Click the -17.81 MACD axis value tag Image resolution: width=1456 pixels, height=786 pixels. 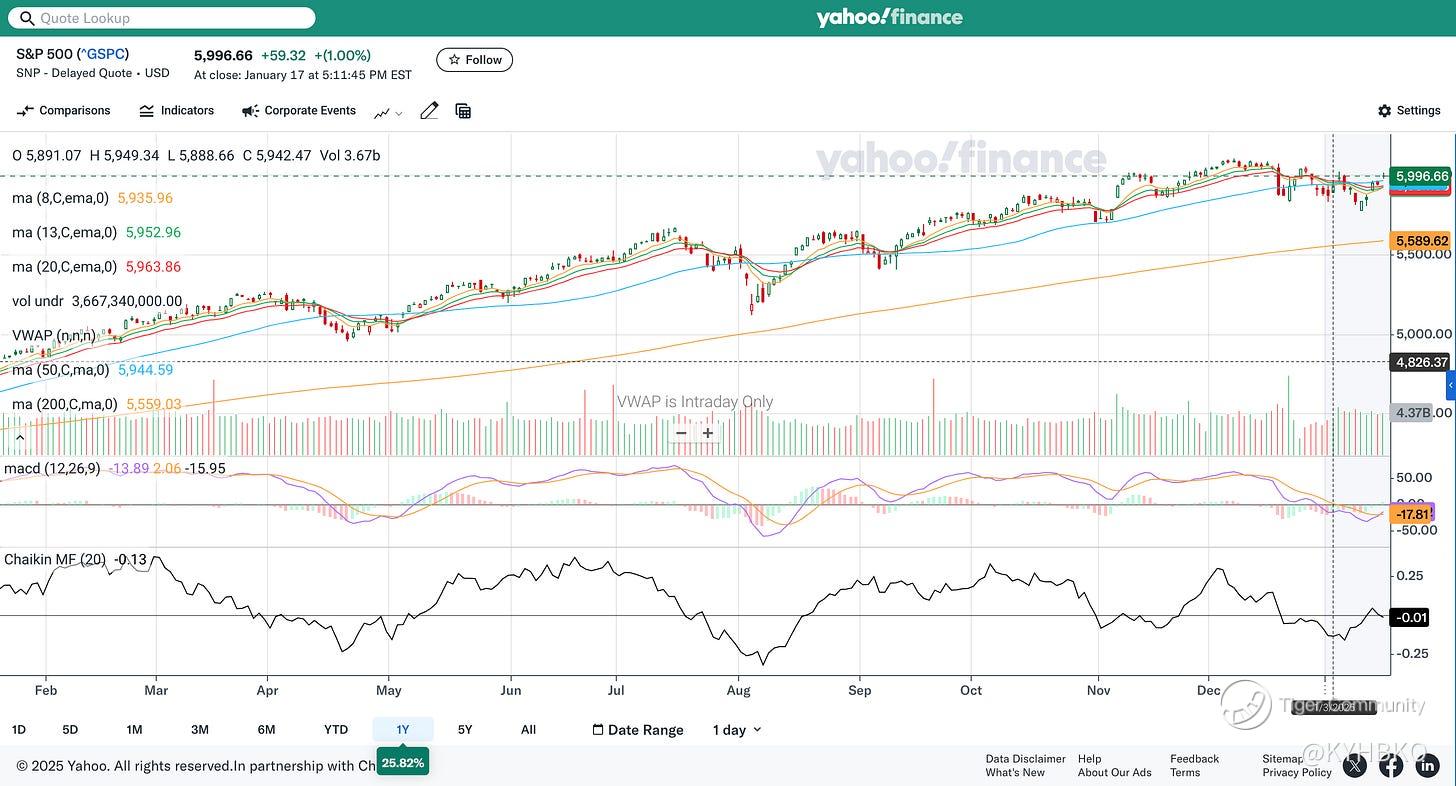point(1410,515)
